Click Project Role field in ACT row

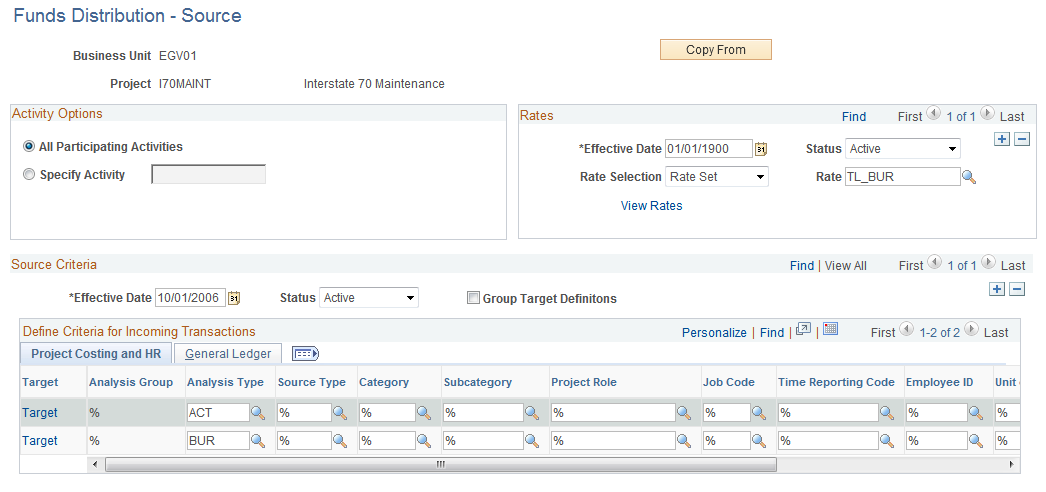tap(613, 413)
